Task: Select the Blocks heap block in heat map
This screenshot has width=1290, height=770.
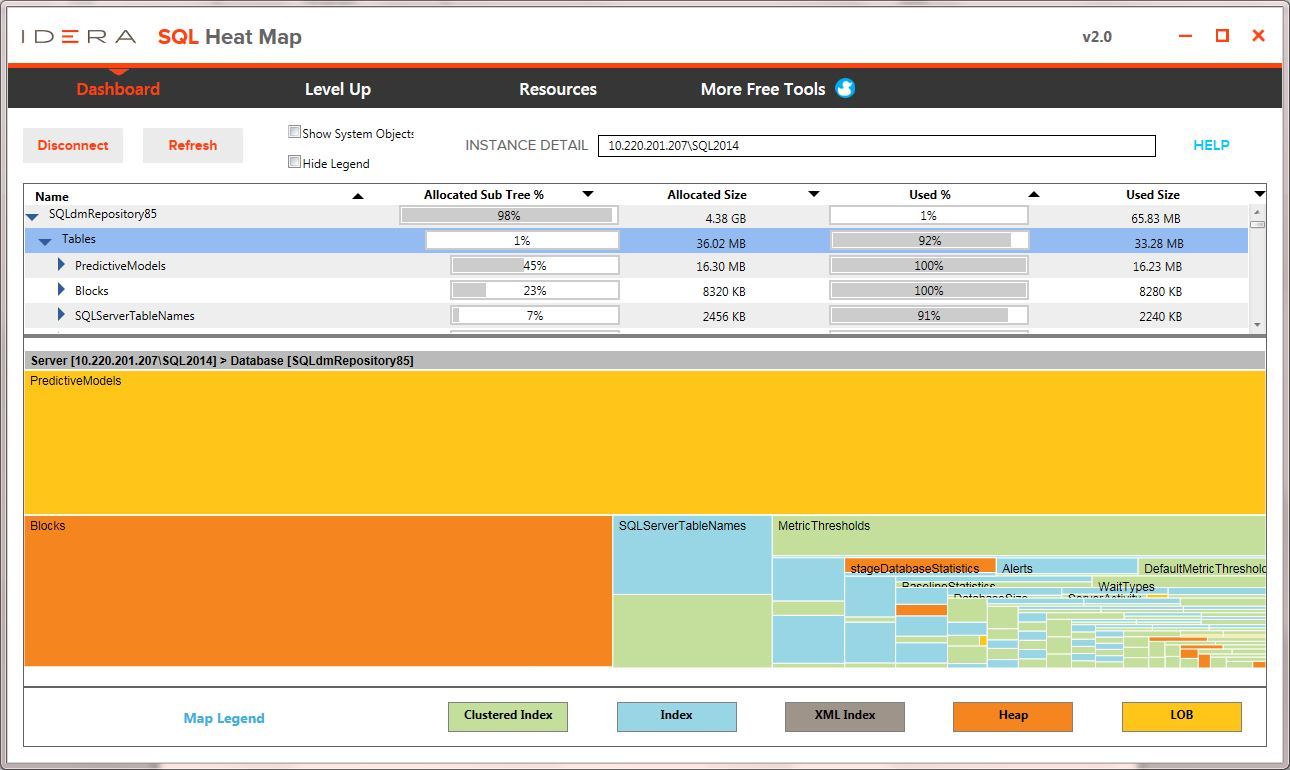Action: pos(318,591)
